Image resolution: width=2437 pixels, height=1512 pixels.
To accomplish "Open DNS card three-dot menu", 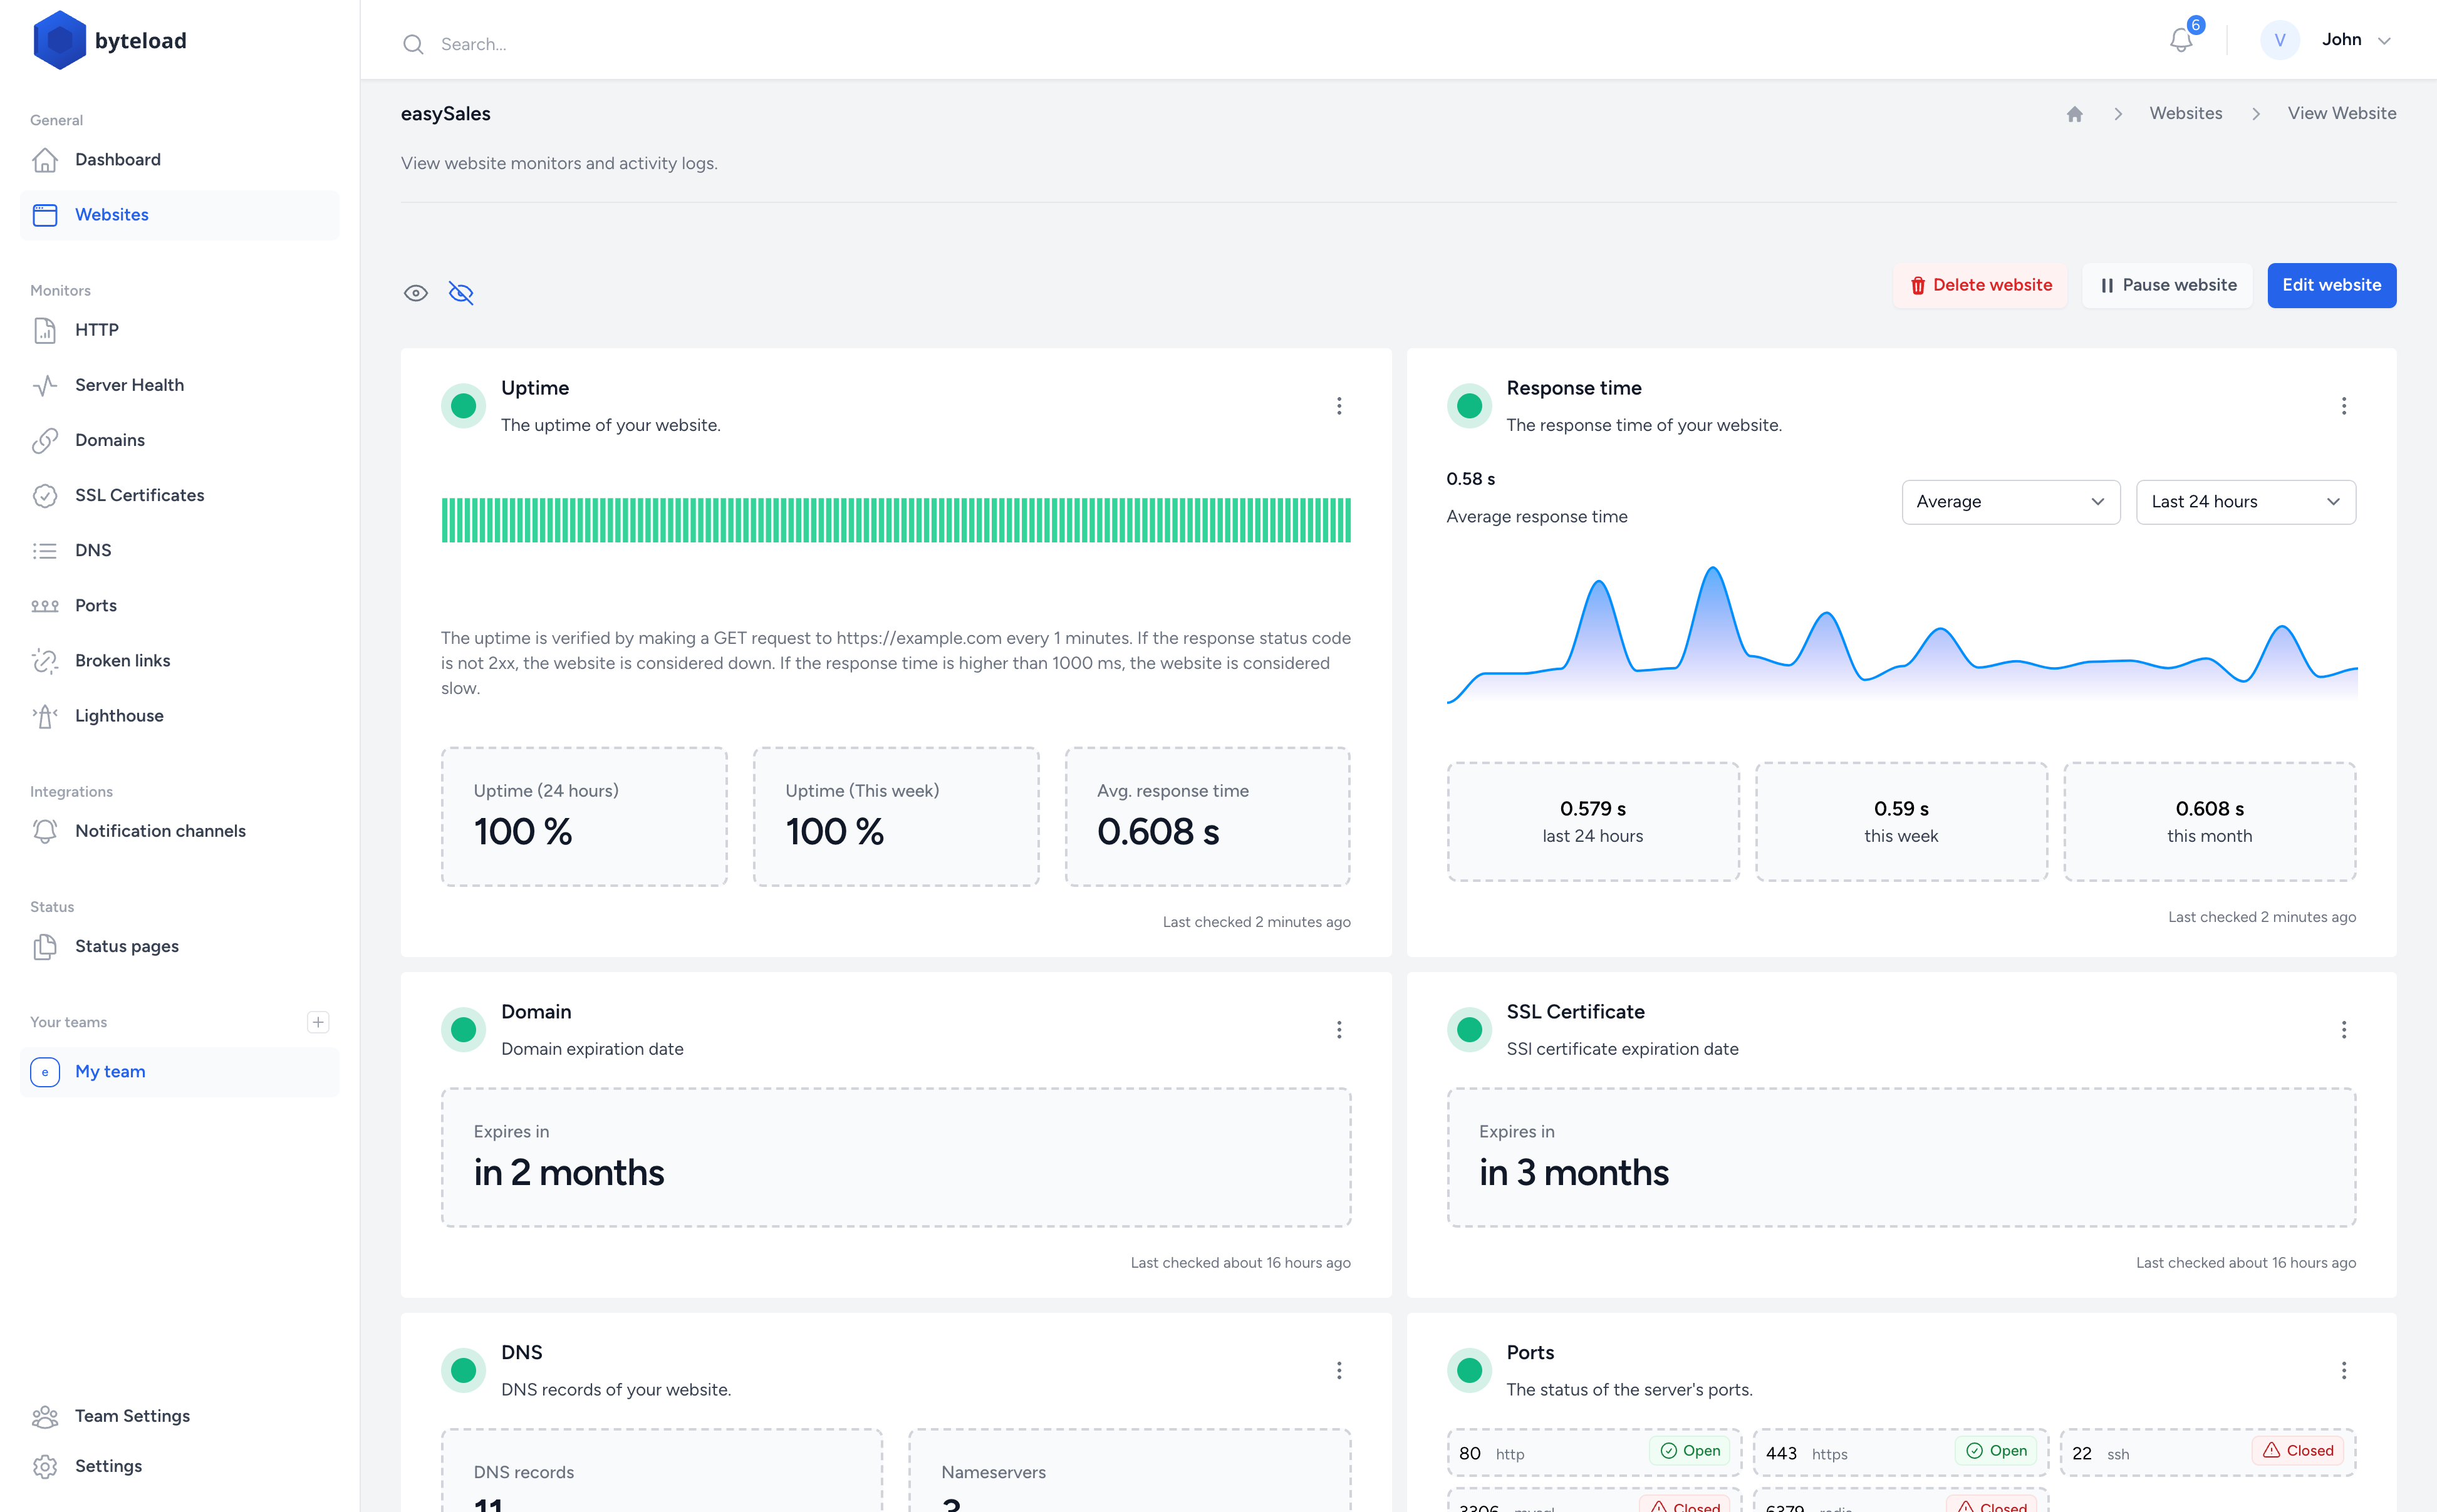I will (1339, 1370).
